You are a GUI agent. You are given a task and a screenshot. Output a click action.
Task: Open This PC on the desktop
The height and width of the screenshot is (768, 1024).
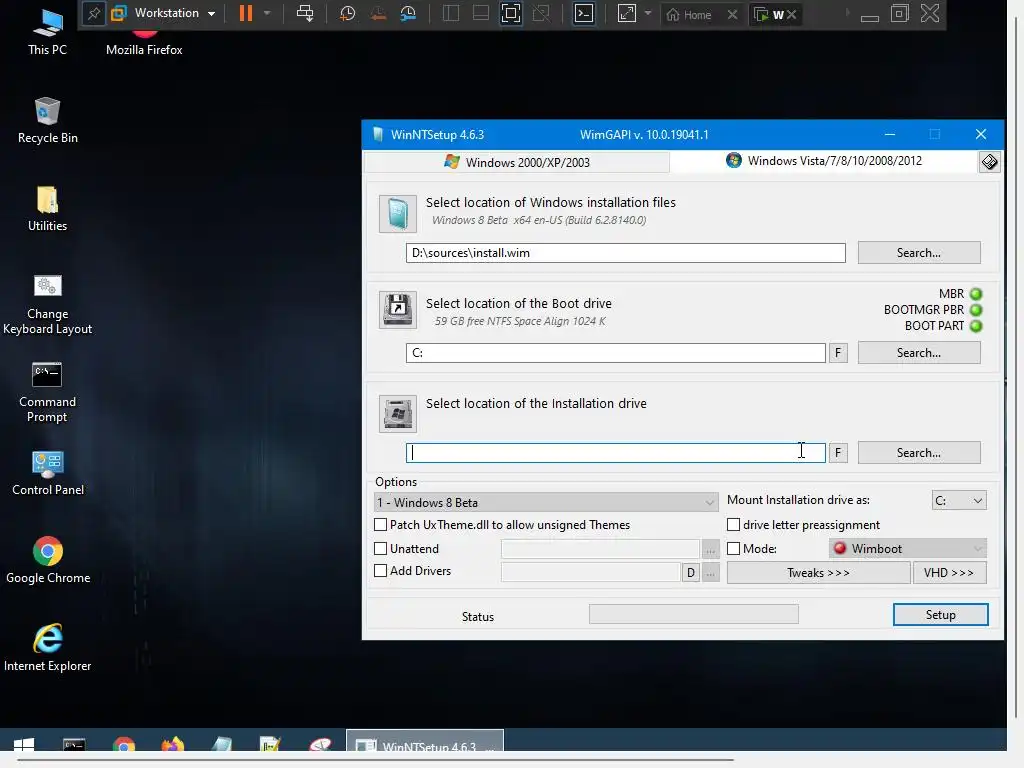pos(47,31)
